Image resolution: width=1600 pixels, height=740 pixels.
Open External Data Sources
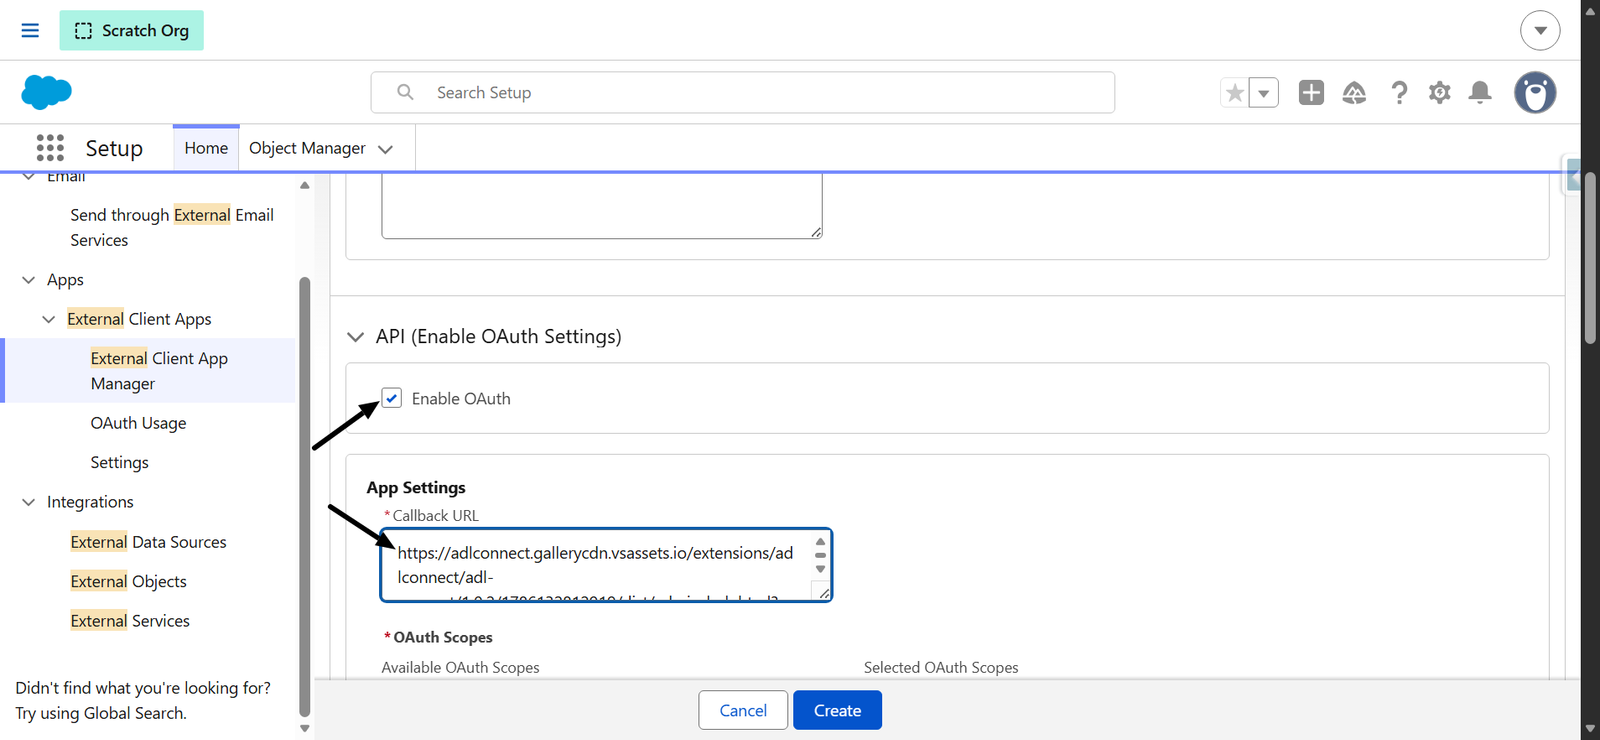pos(148,542)
